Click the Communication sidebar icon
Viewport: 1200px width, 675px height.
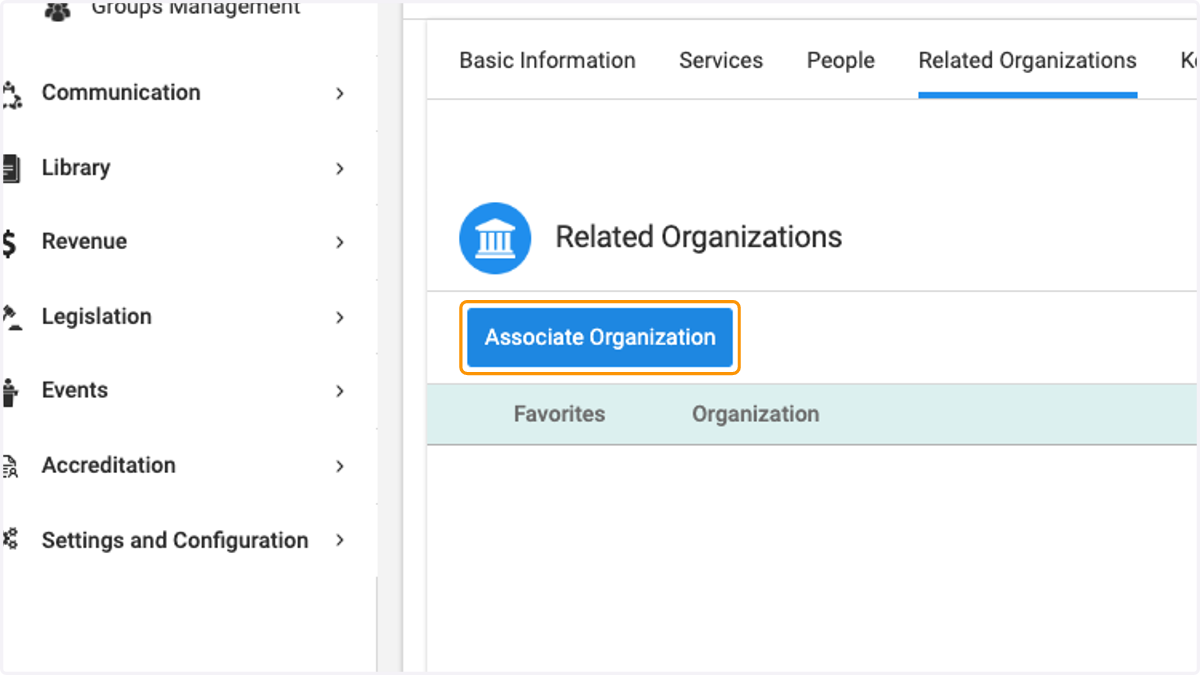click(11, 94)
